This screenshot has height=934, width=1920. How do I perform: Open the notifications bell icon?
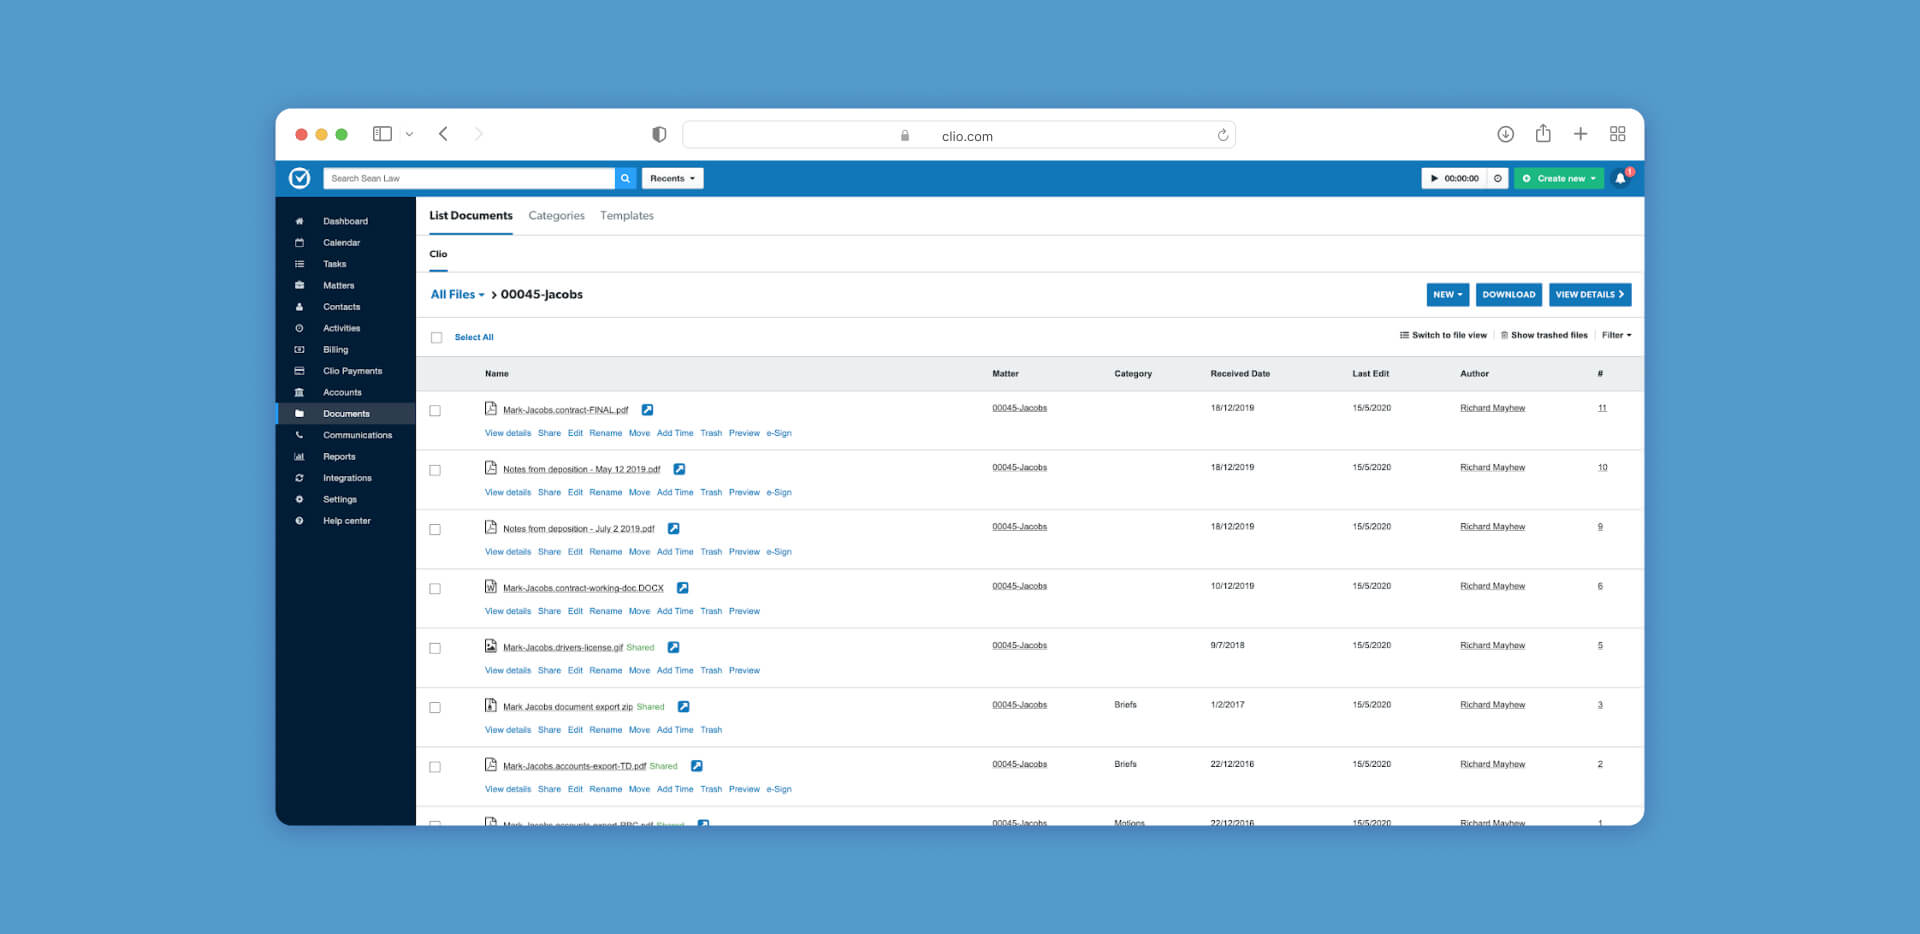[1621, 178]
